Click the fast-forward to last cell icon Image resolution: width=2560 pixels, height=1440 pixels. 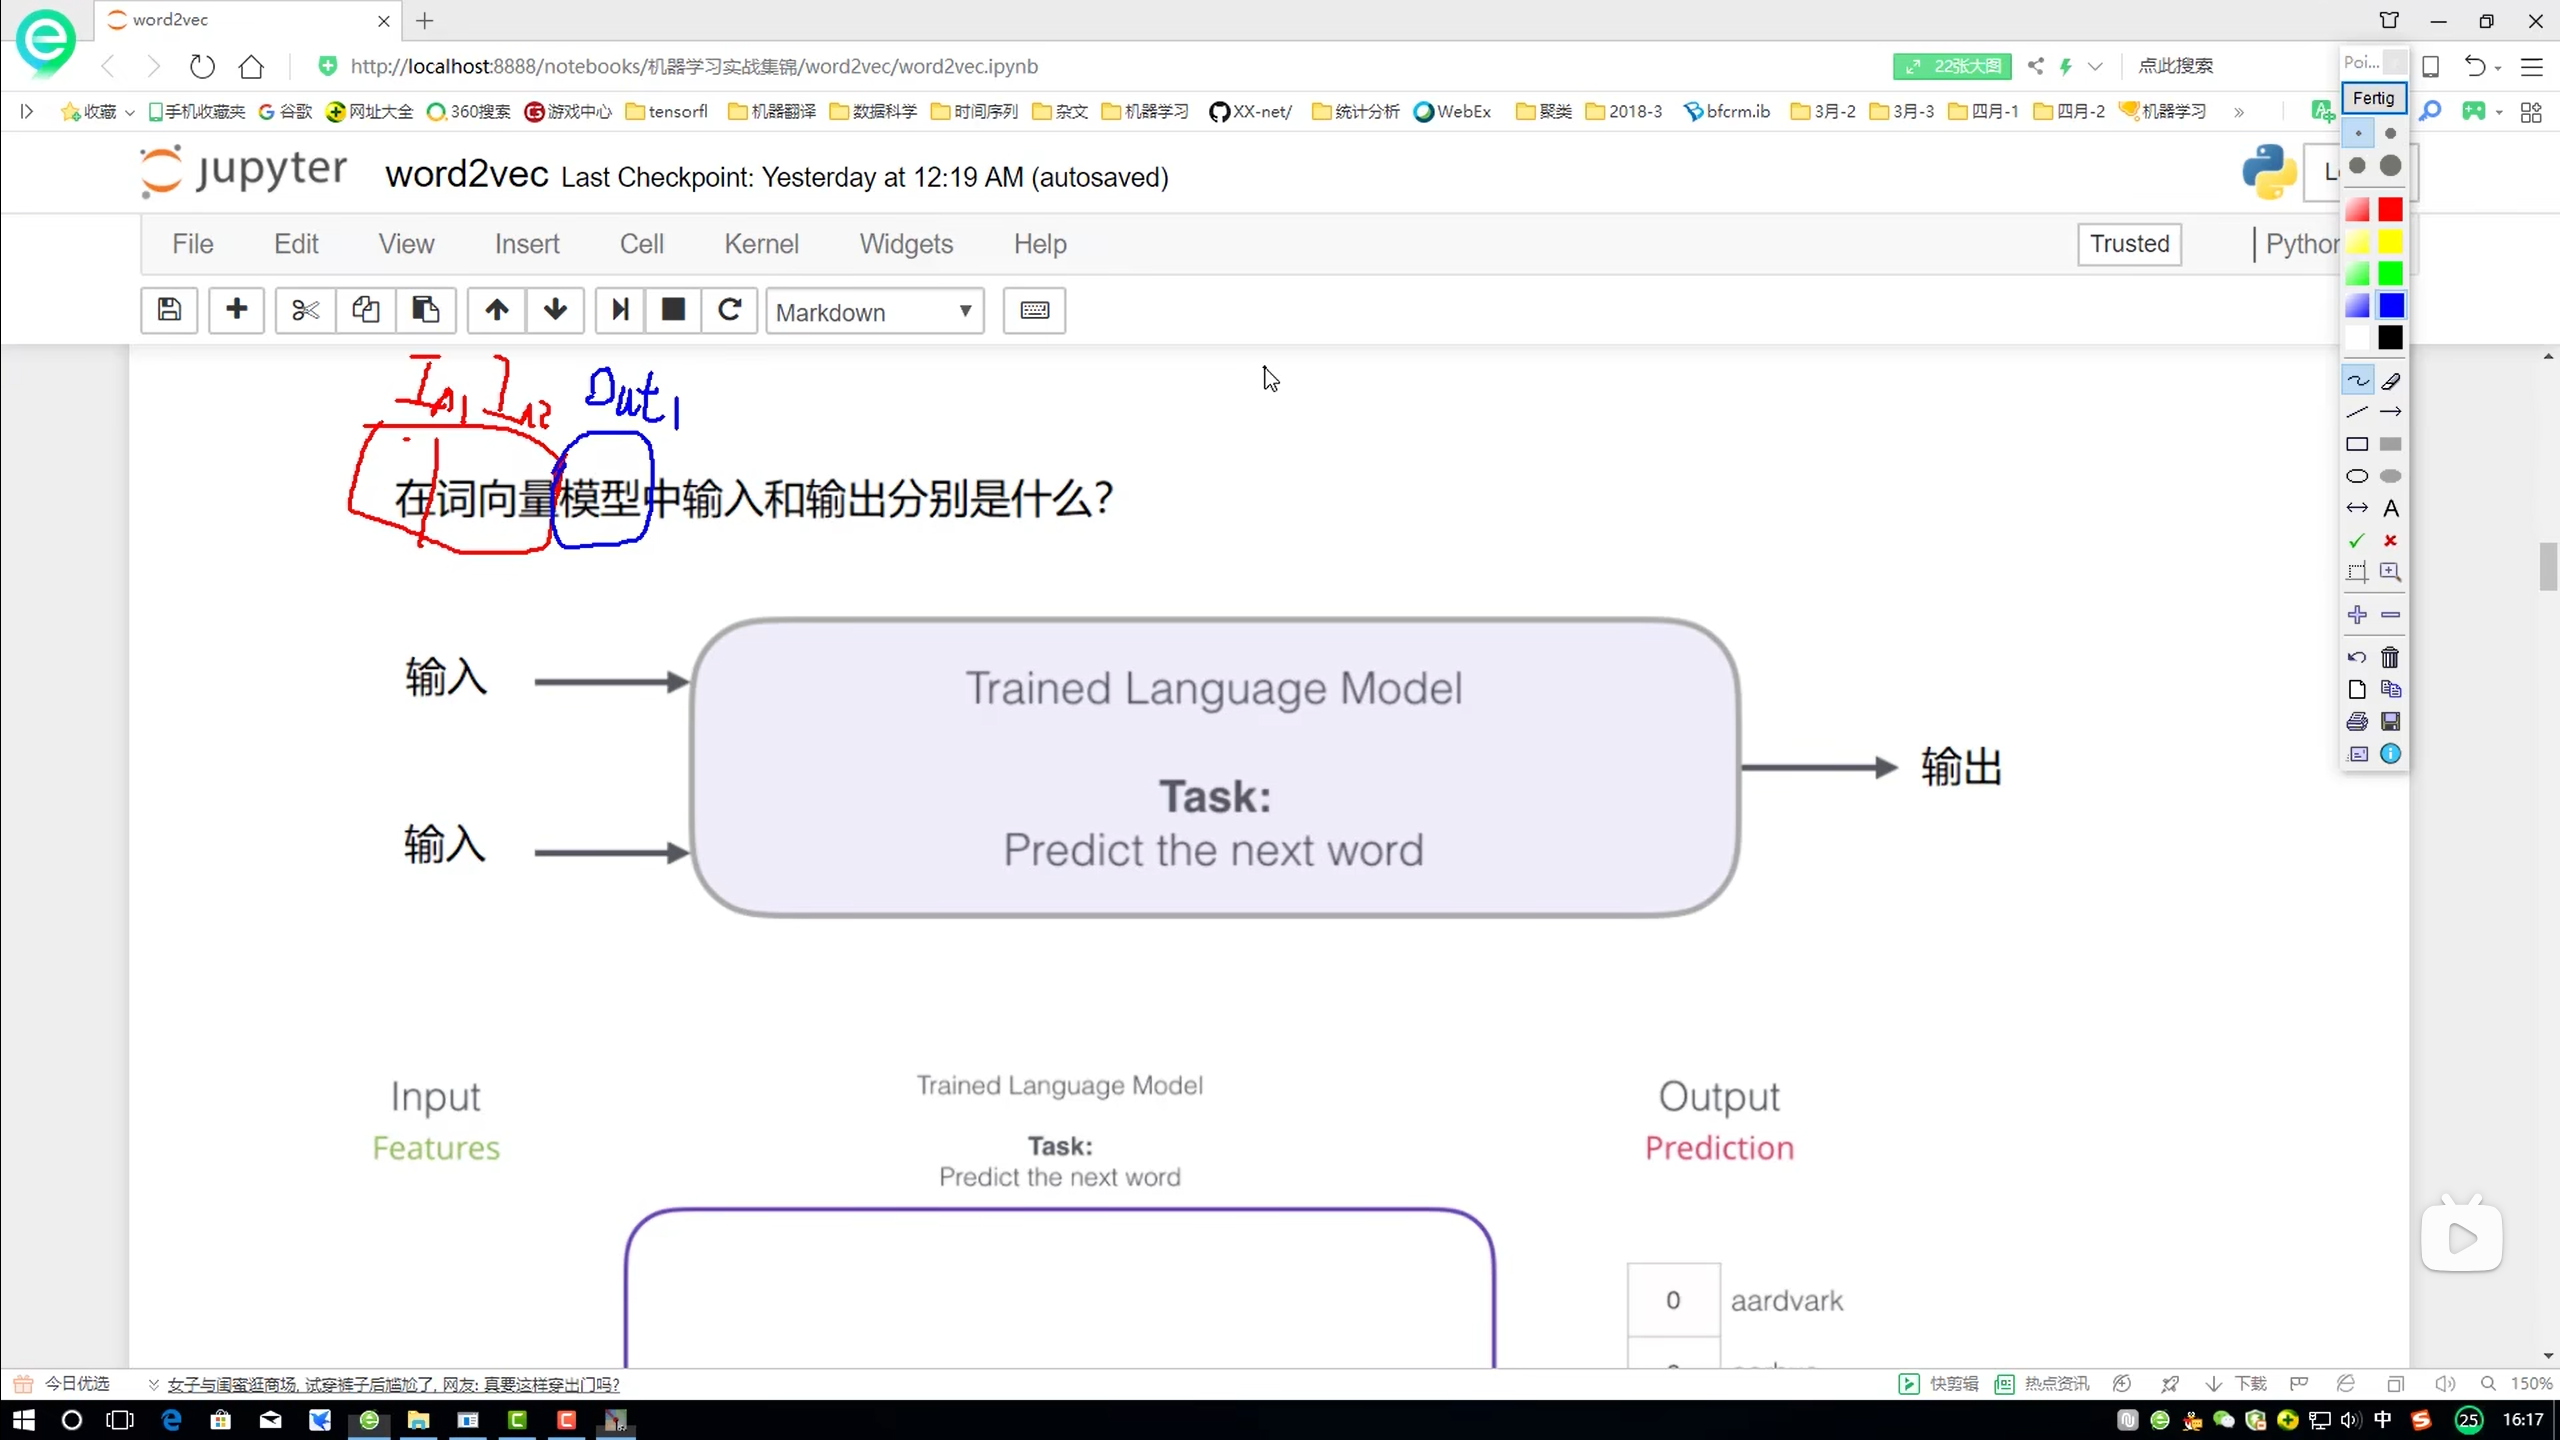point(619,311)
